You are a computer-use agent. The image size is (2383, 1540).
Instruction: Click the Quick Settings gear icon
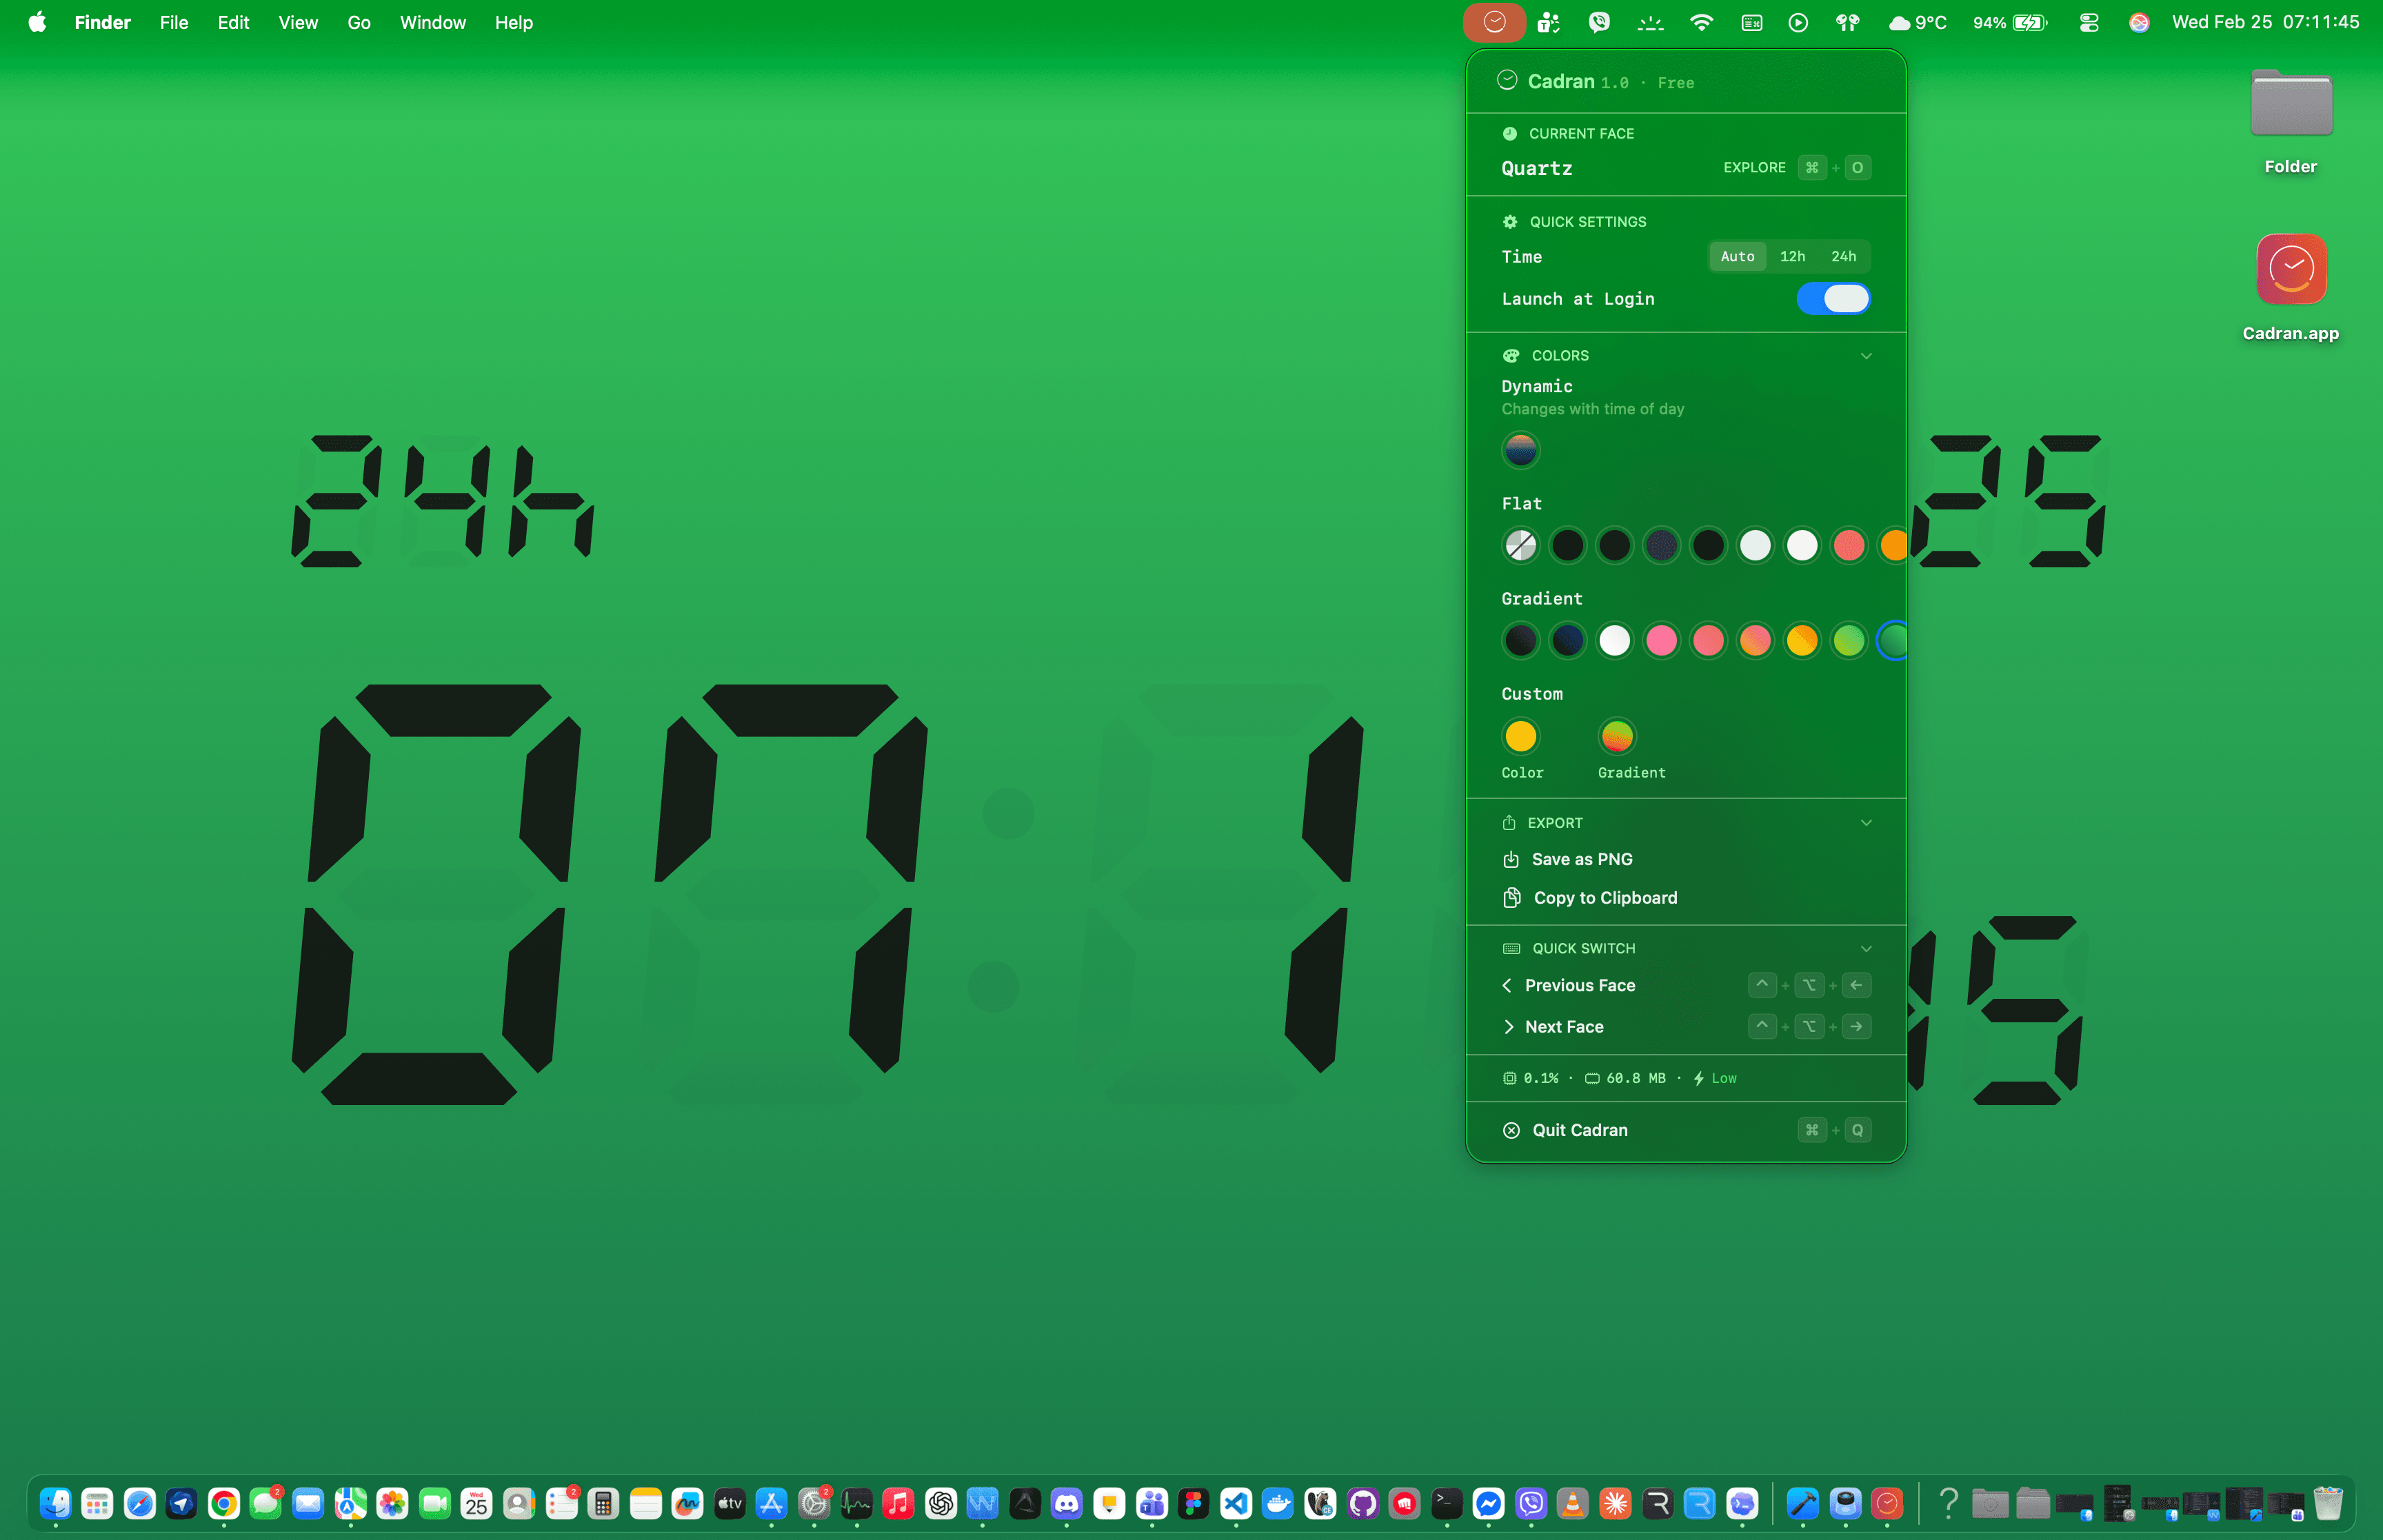1510,221
